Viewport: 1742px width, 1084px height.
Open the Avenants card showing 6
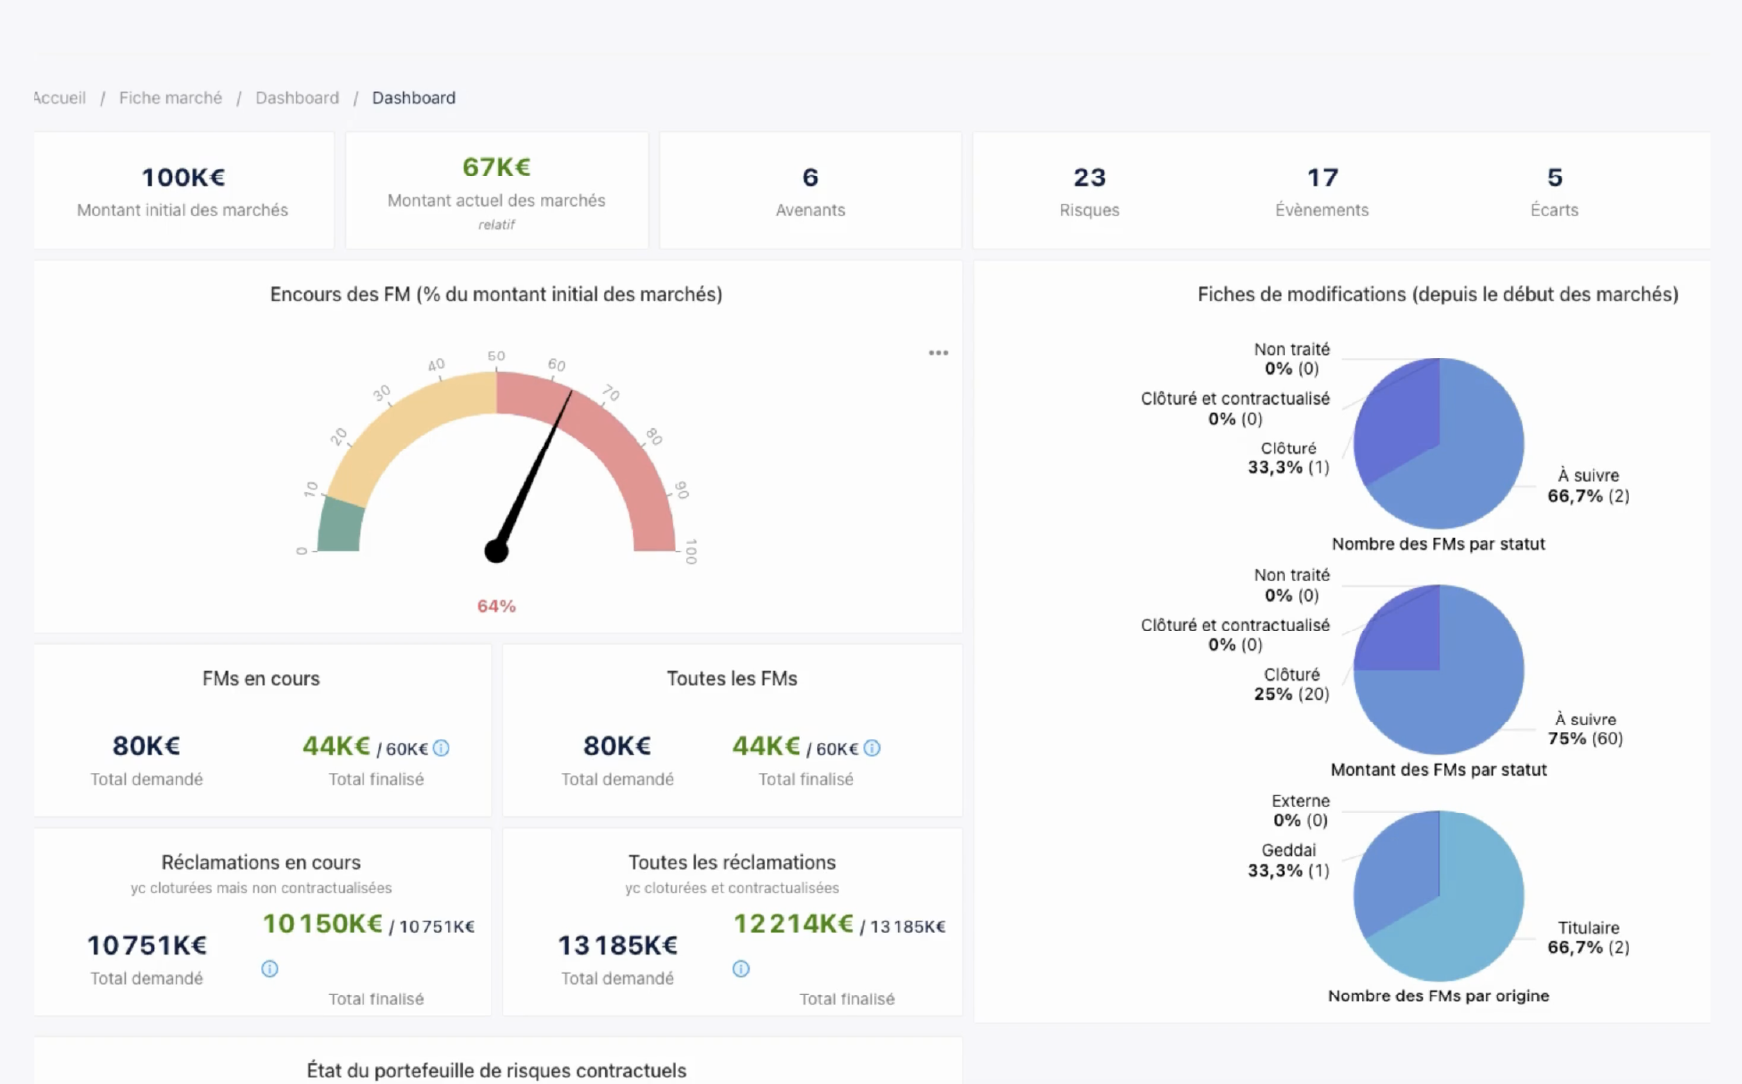(x=810, y=190)
